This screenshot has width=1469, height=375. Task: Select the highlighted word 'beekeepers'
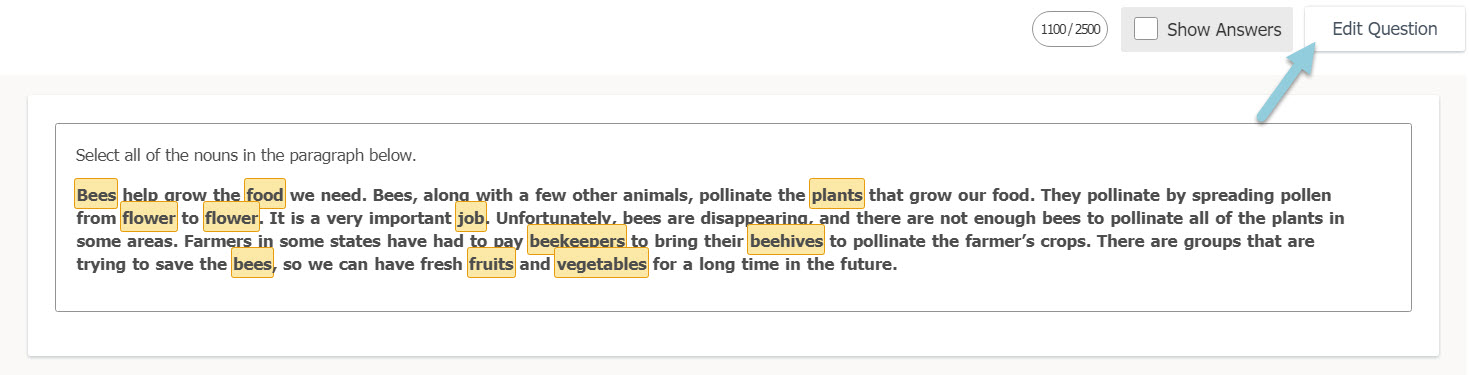(577, 241)
